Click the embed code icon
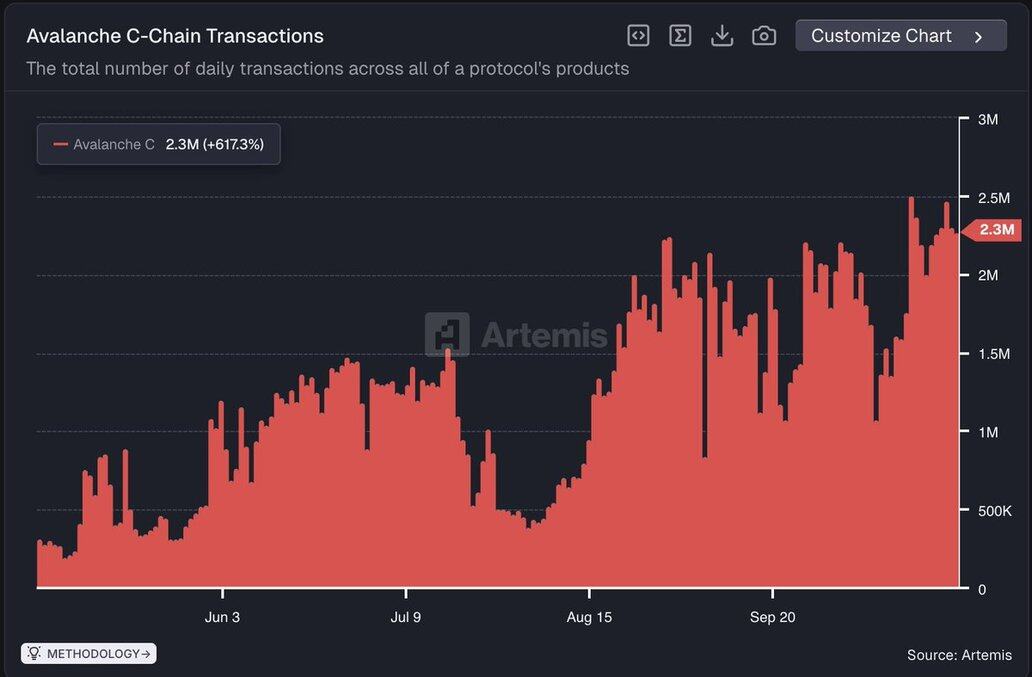The height and width of the screenshot is (677, 1032). [x=638, y=36]
